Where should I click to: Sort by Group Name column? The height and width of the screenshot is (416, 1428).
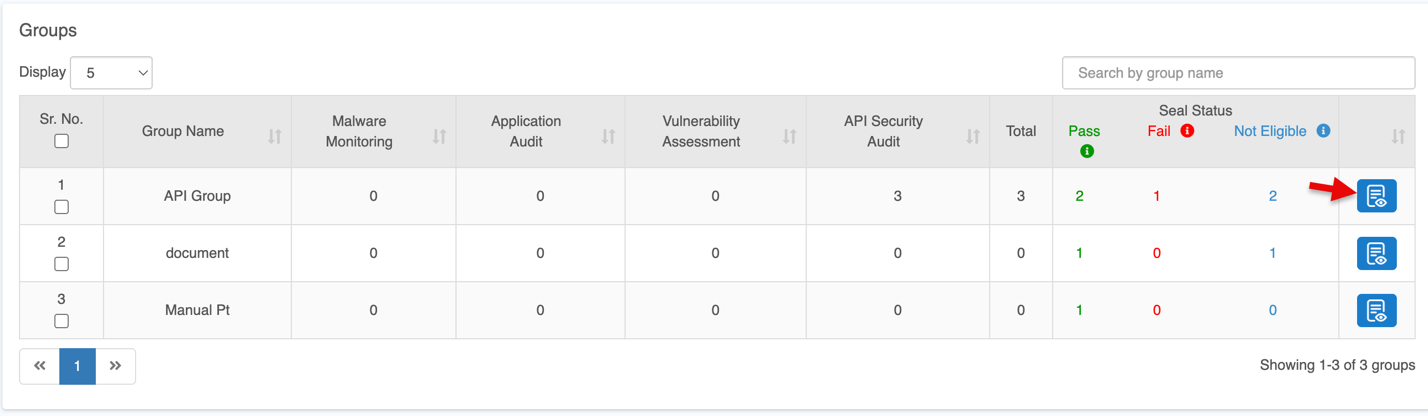(x=274, y=136)
